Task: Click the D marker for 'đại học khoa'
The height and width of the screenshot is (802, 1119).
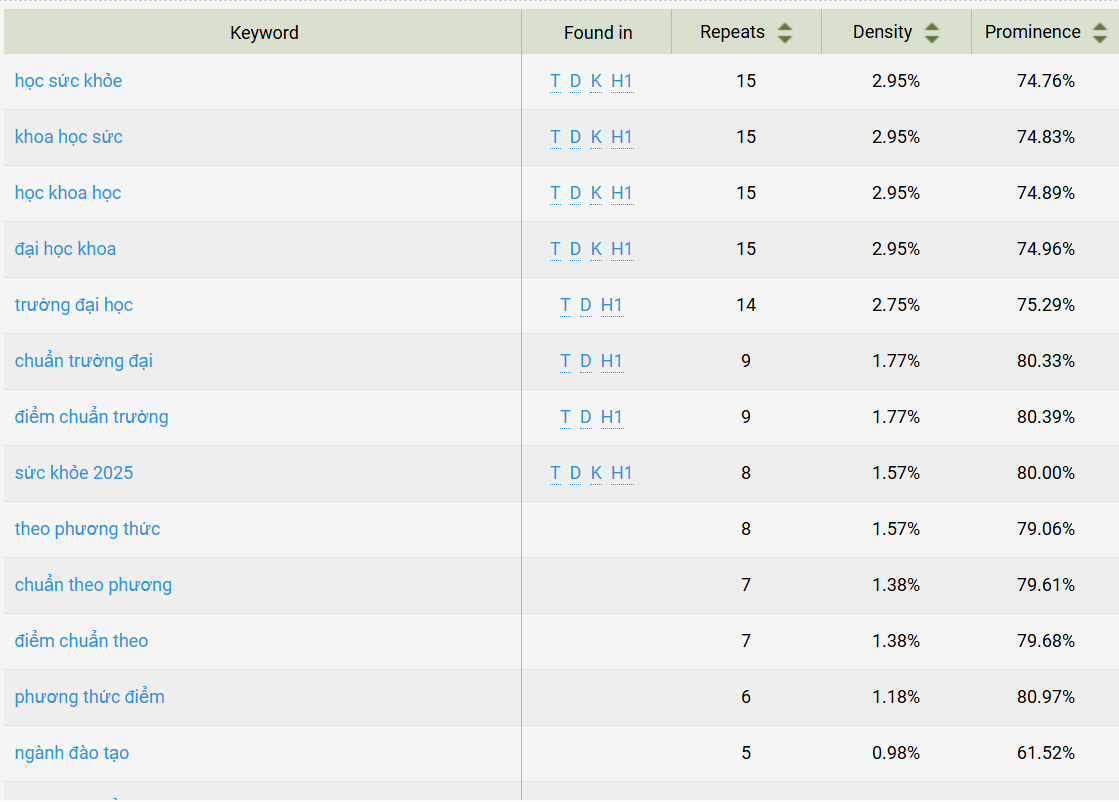Action: [575, 249]
